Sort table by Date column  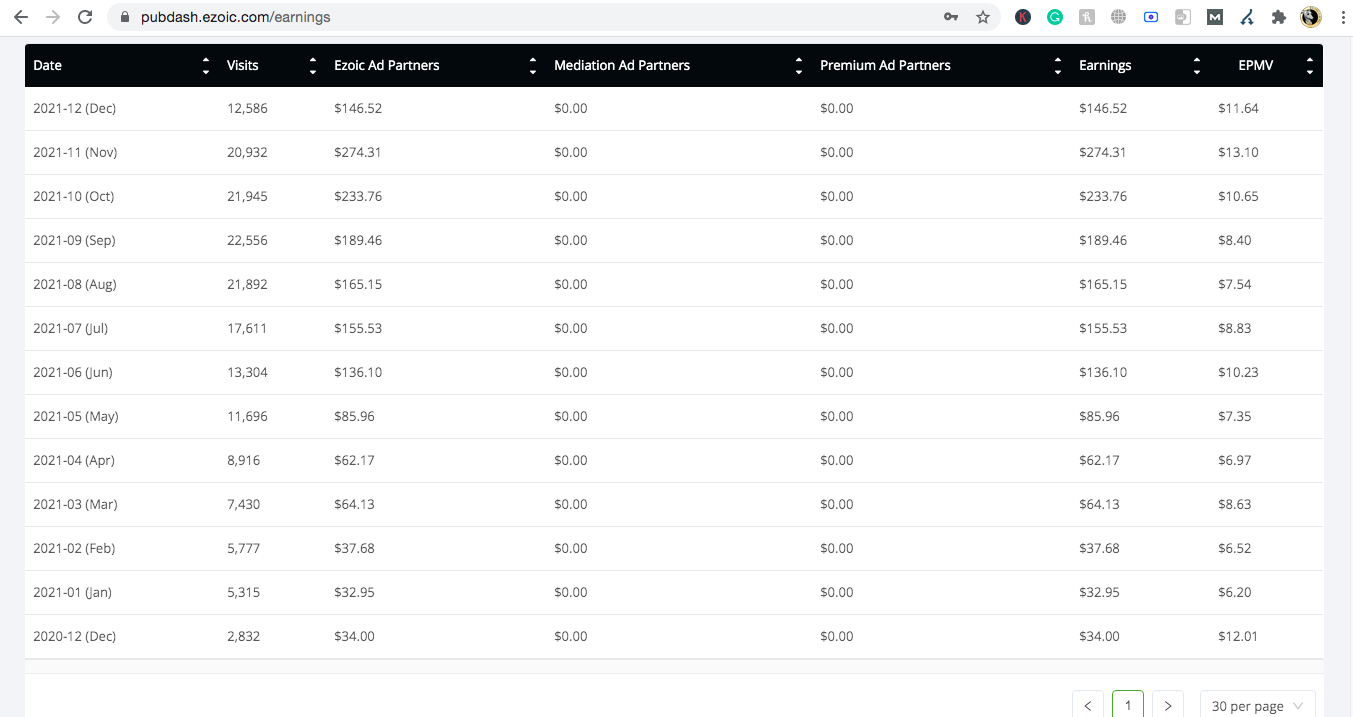[x=206, y=66]
